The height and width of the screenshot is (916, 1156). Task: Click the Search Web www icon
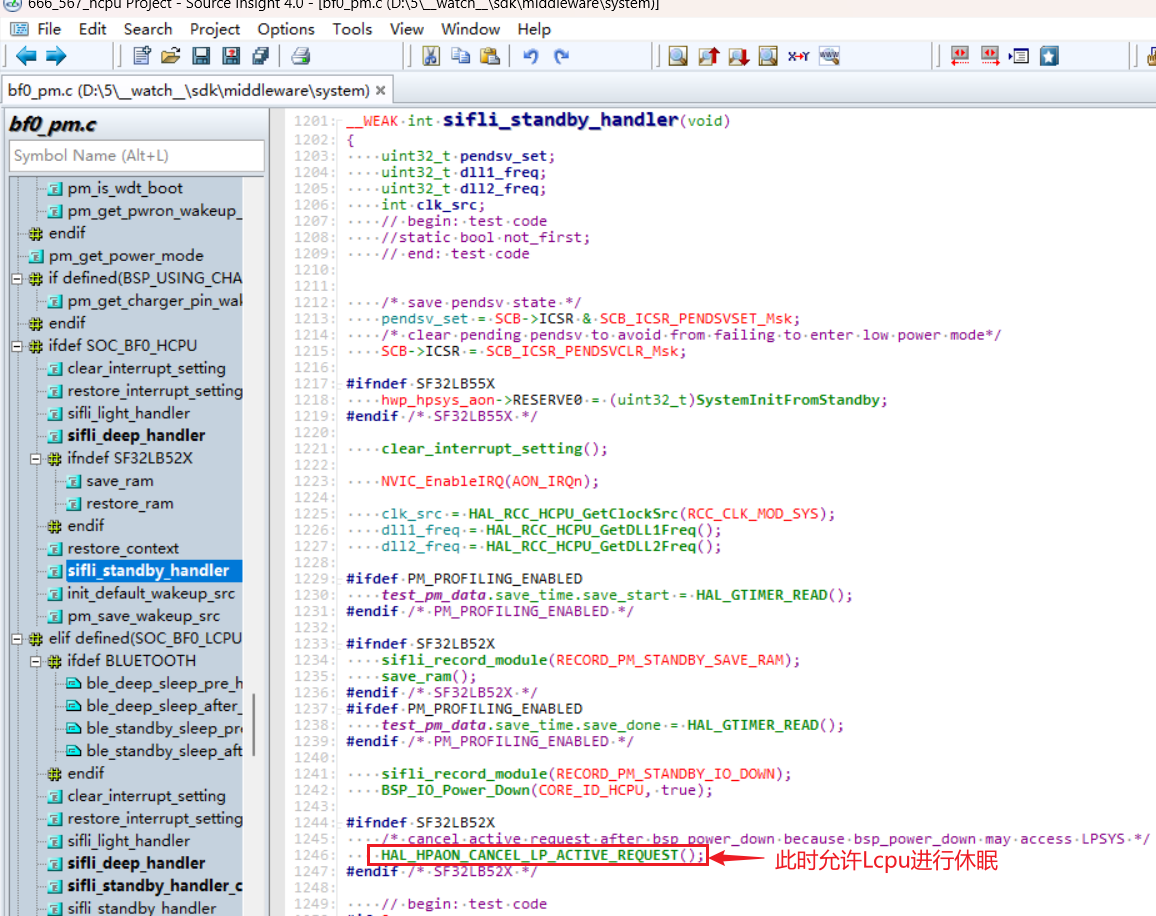click(x=829, y=56)
